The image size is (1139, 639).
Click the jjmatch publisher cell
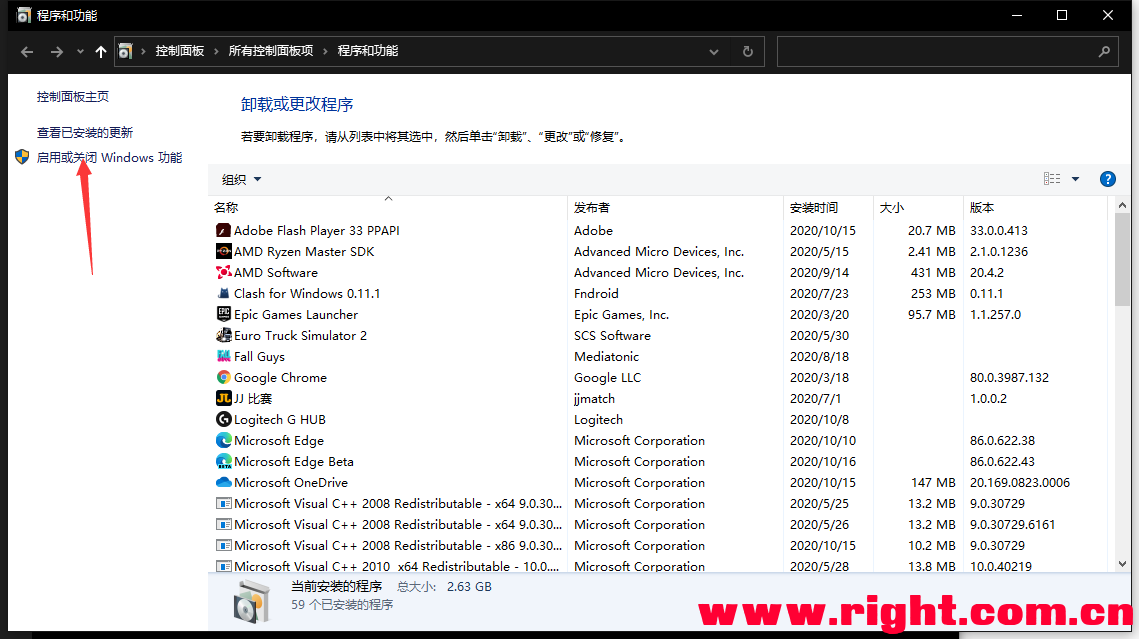(x=594, y=399)
